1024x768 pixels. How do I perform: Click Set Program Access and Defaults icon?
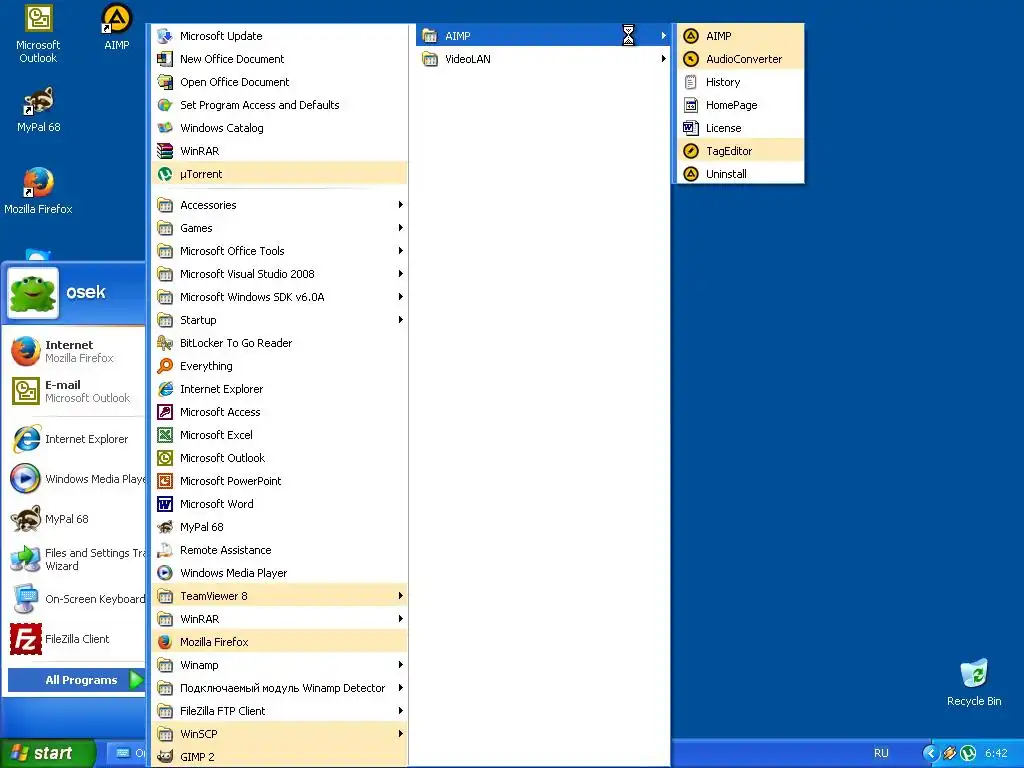[x=165, y=104]
